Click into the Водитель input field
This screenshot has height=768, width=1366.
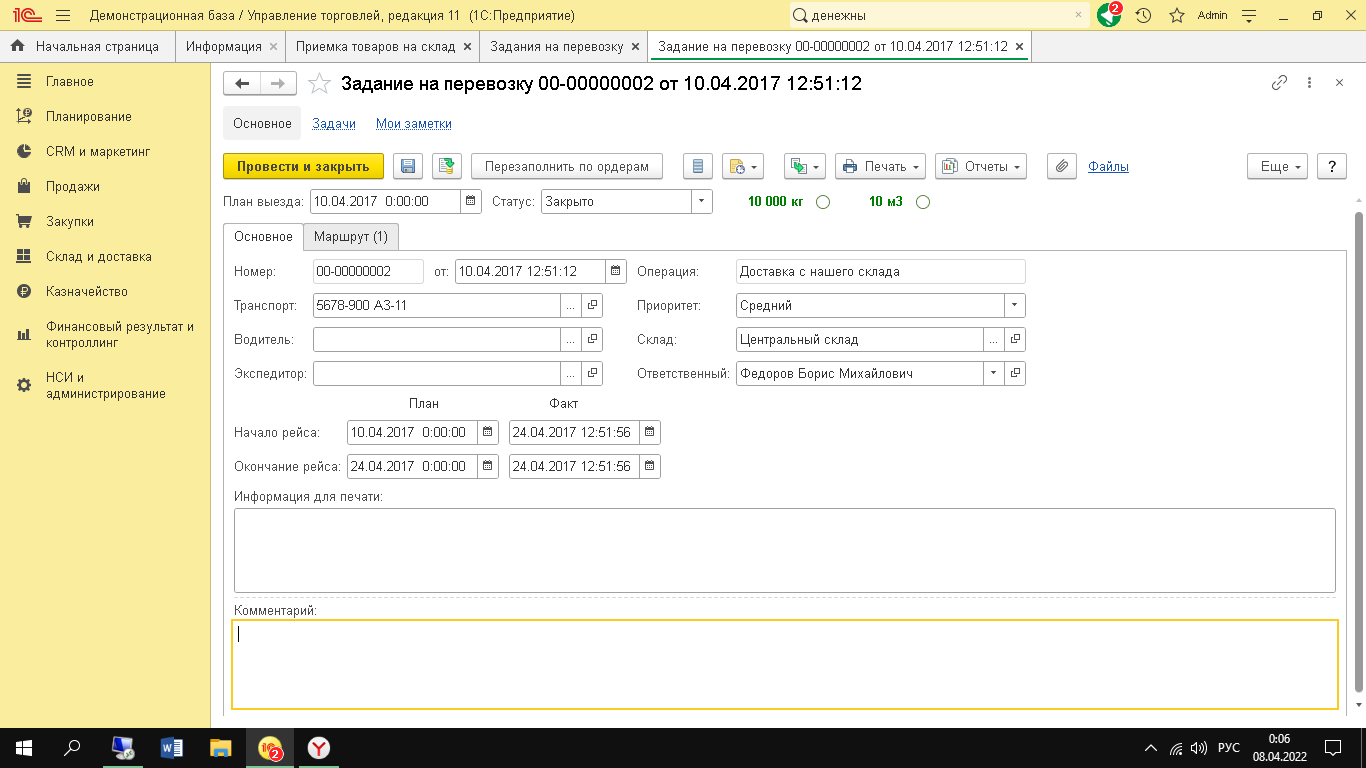pyautogui.click(x=435, y=339)
